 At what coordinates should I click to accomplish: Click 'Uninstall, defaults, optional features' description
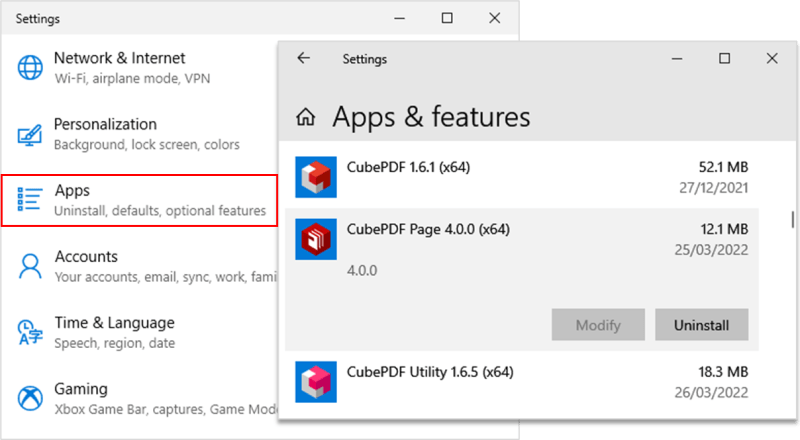pos(160,211)
